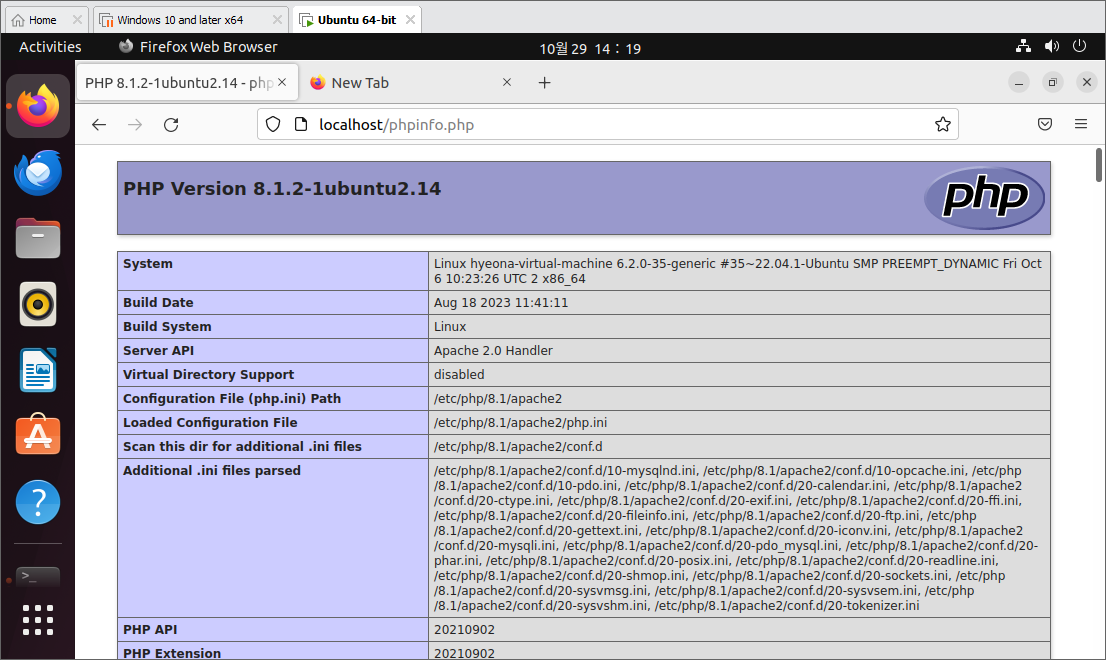Click the Virtual Directory Support disabled value

pos(459,374)
